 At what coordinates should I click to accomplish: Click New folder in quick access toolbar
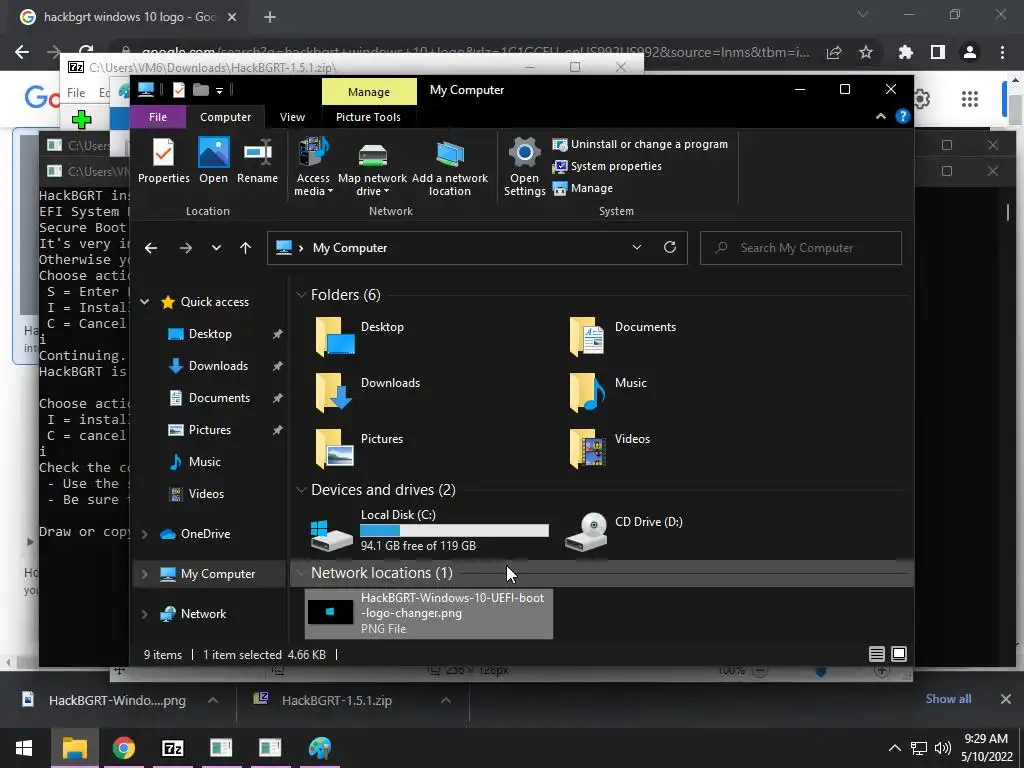point(200,90)
